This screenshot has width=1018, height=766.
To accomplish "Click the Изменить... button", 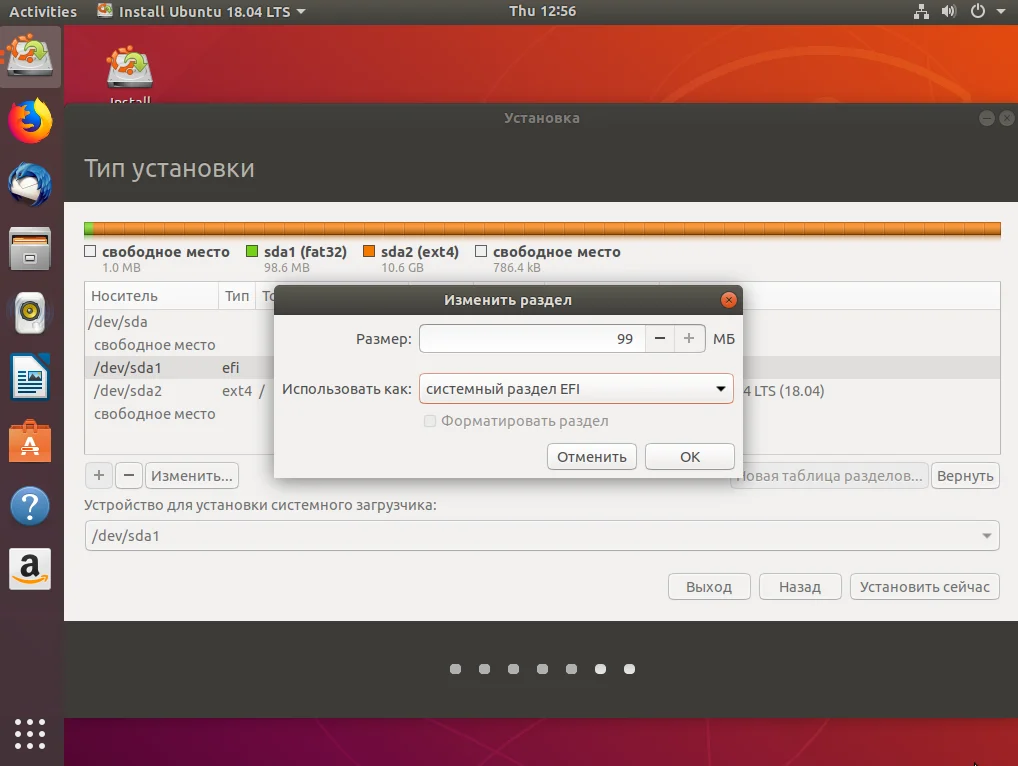I will point(192,476).
